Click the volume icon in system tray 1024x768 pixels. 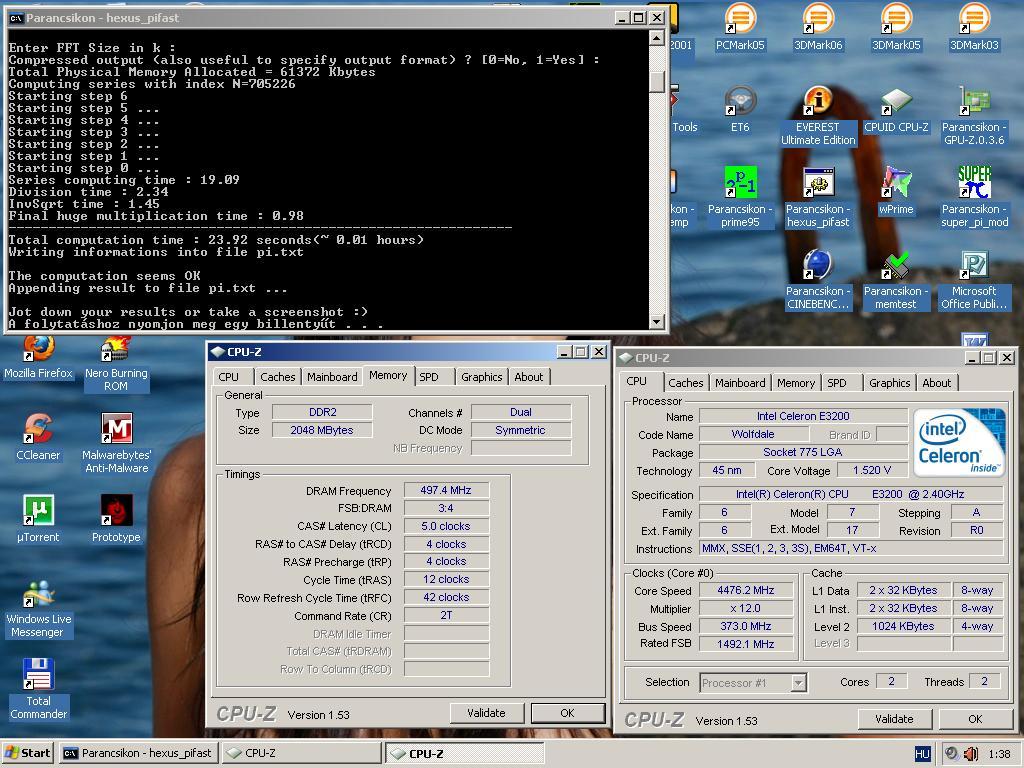971,754
